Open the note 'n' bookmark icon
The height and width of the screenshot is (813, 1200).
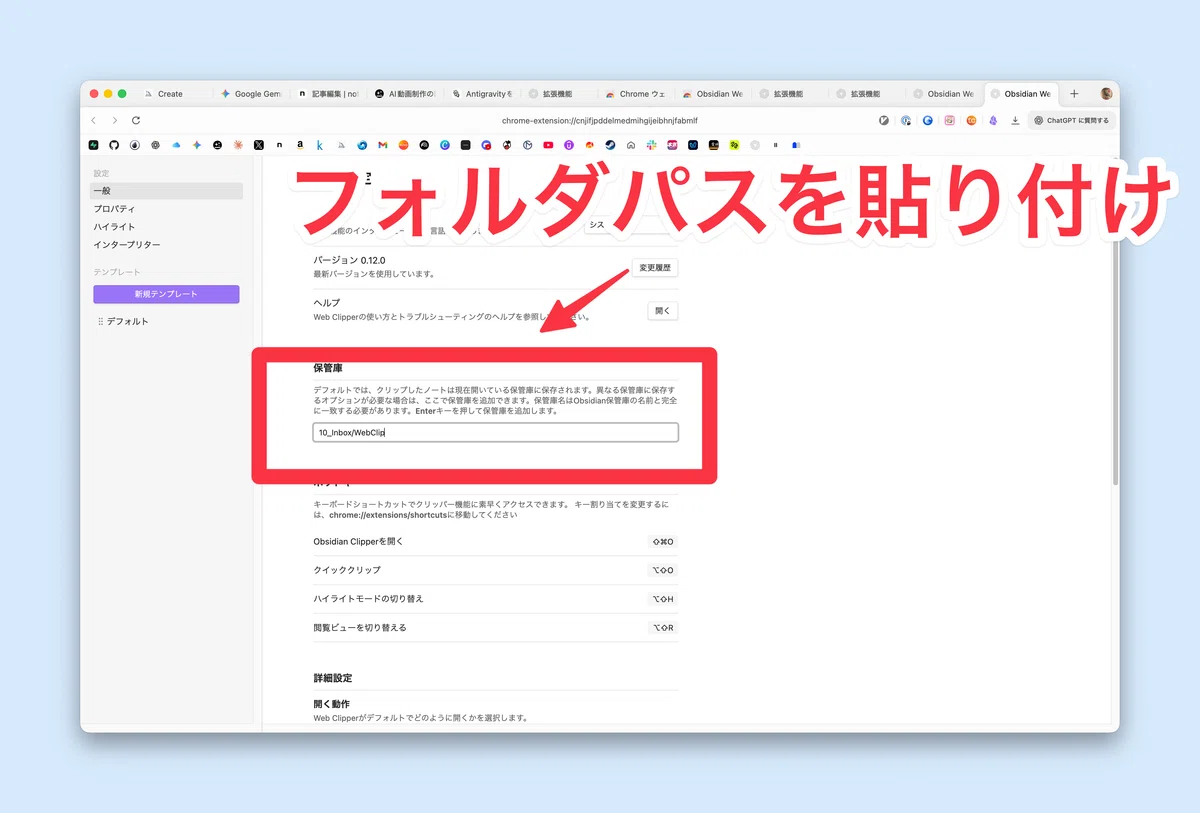click(x=279, y=145)
